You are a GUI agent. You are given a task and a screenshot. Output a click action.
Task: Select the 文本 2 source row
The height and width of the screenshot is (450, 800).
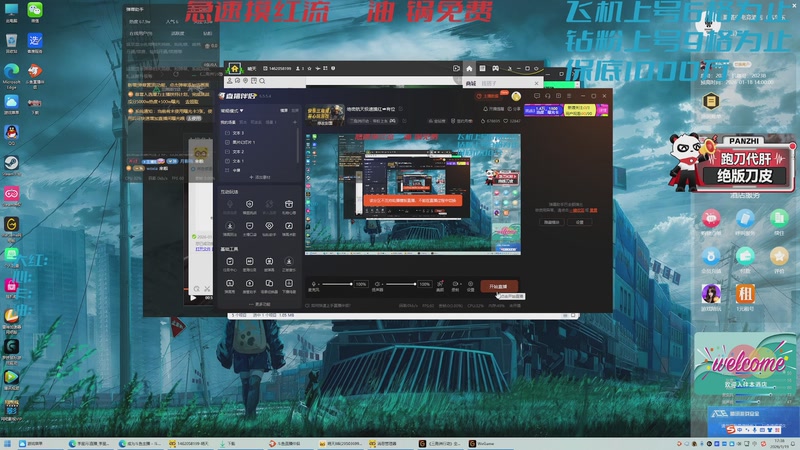coord(259,152)
